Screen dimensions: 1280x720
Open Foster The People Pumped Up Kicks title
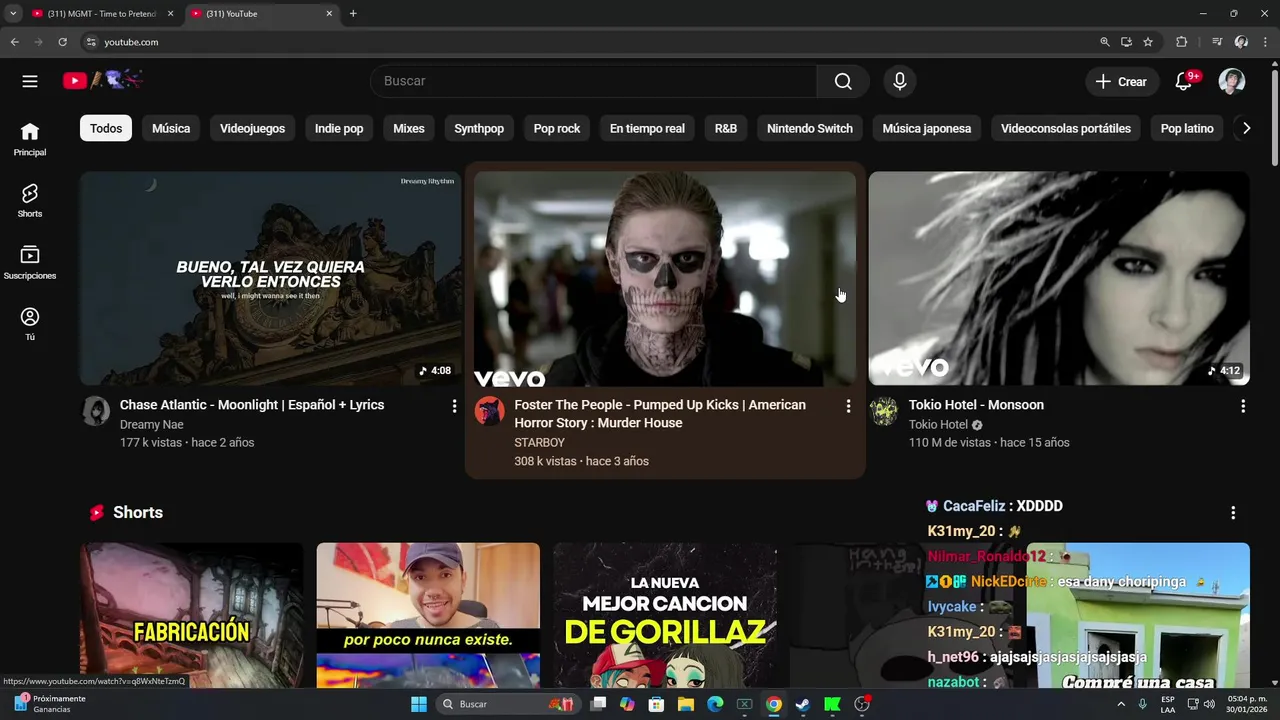[x=660, y=414]
